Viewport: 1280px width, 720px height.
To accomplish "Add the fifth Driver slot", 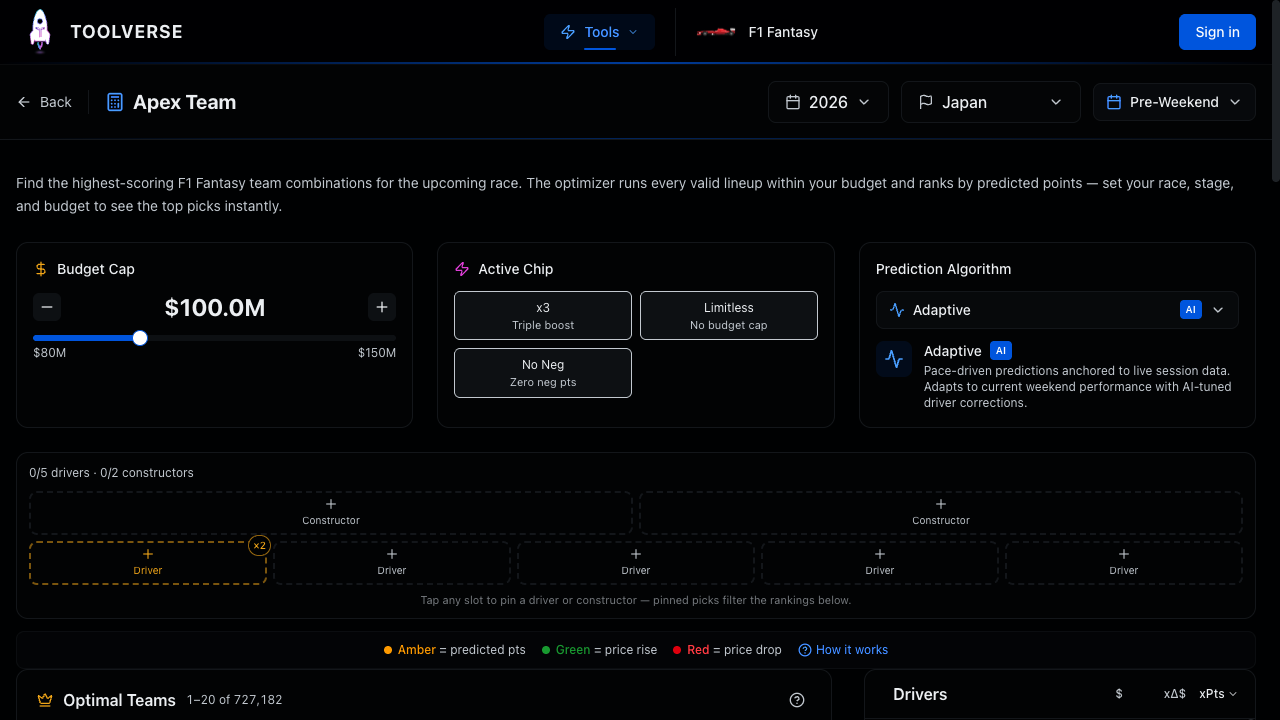I will [1124, 562].
